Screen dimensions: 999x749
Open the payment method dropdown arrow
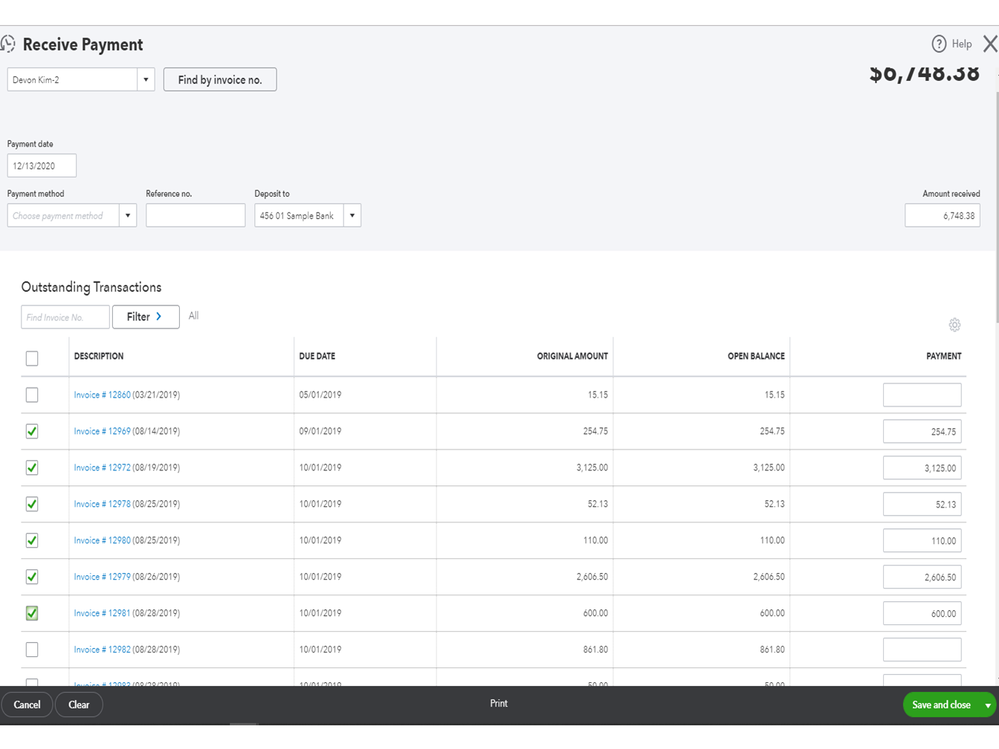click(x=127, y=215)
